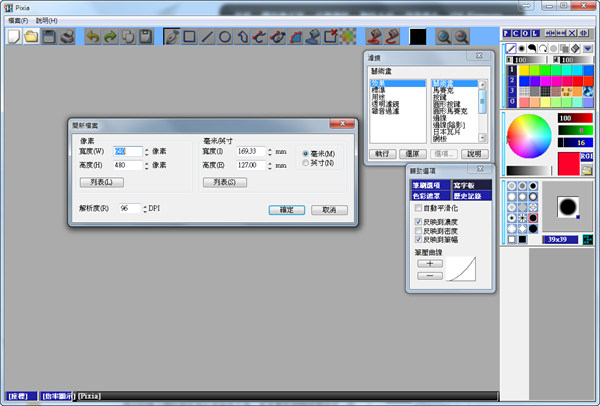Select the circle shape tool
Screen dimensions: 600x406
(x=226, y=37)
